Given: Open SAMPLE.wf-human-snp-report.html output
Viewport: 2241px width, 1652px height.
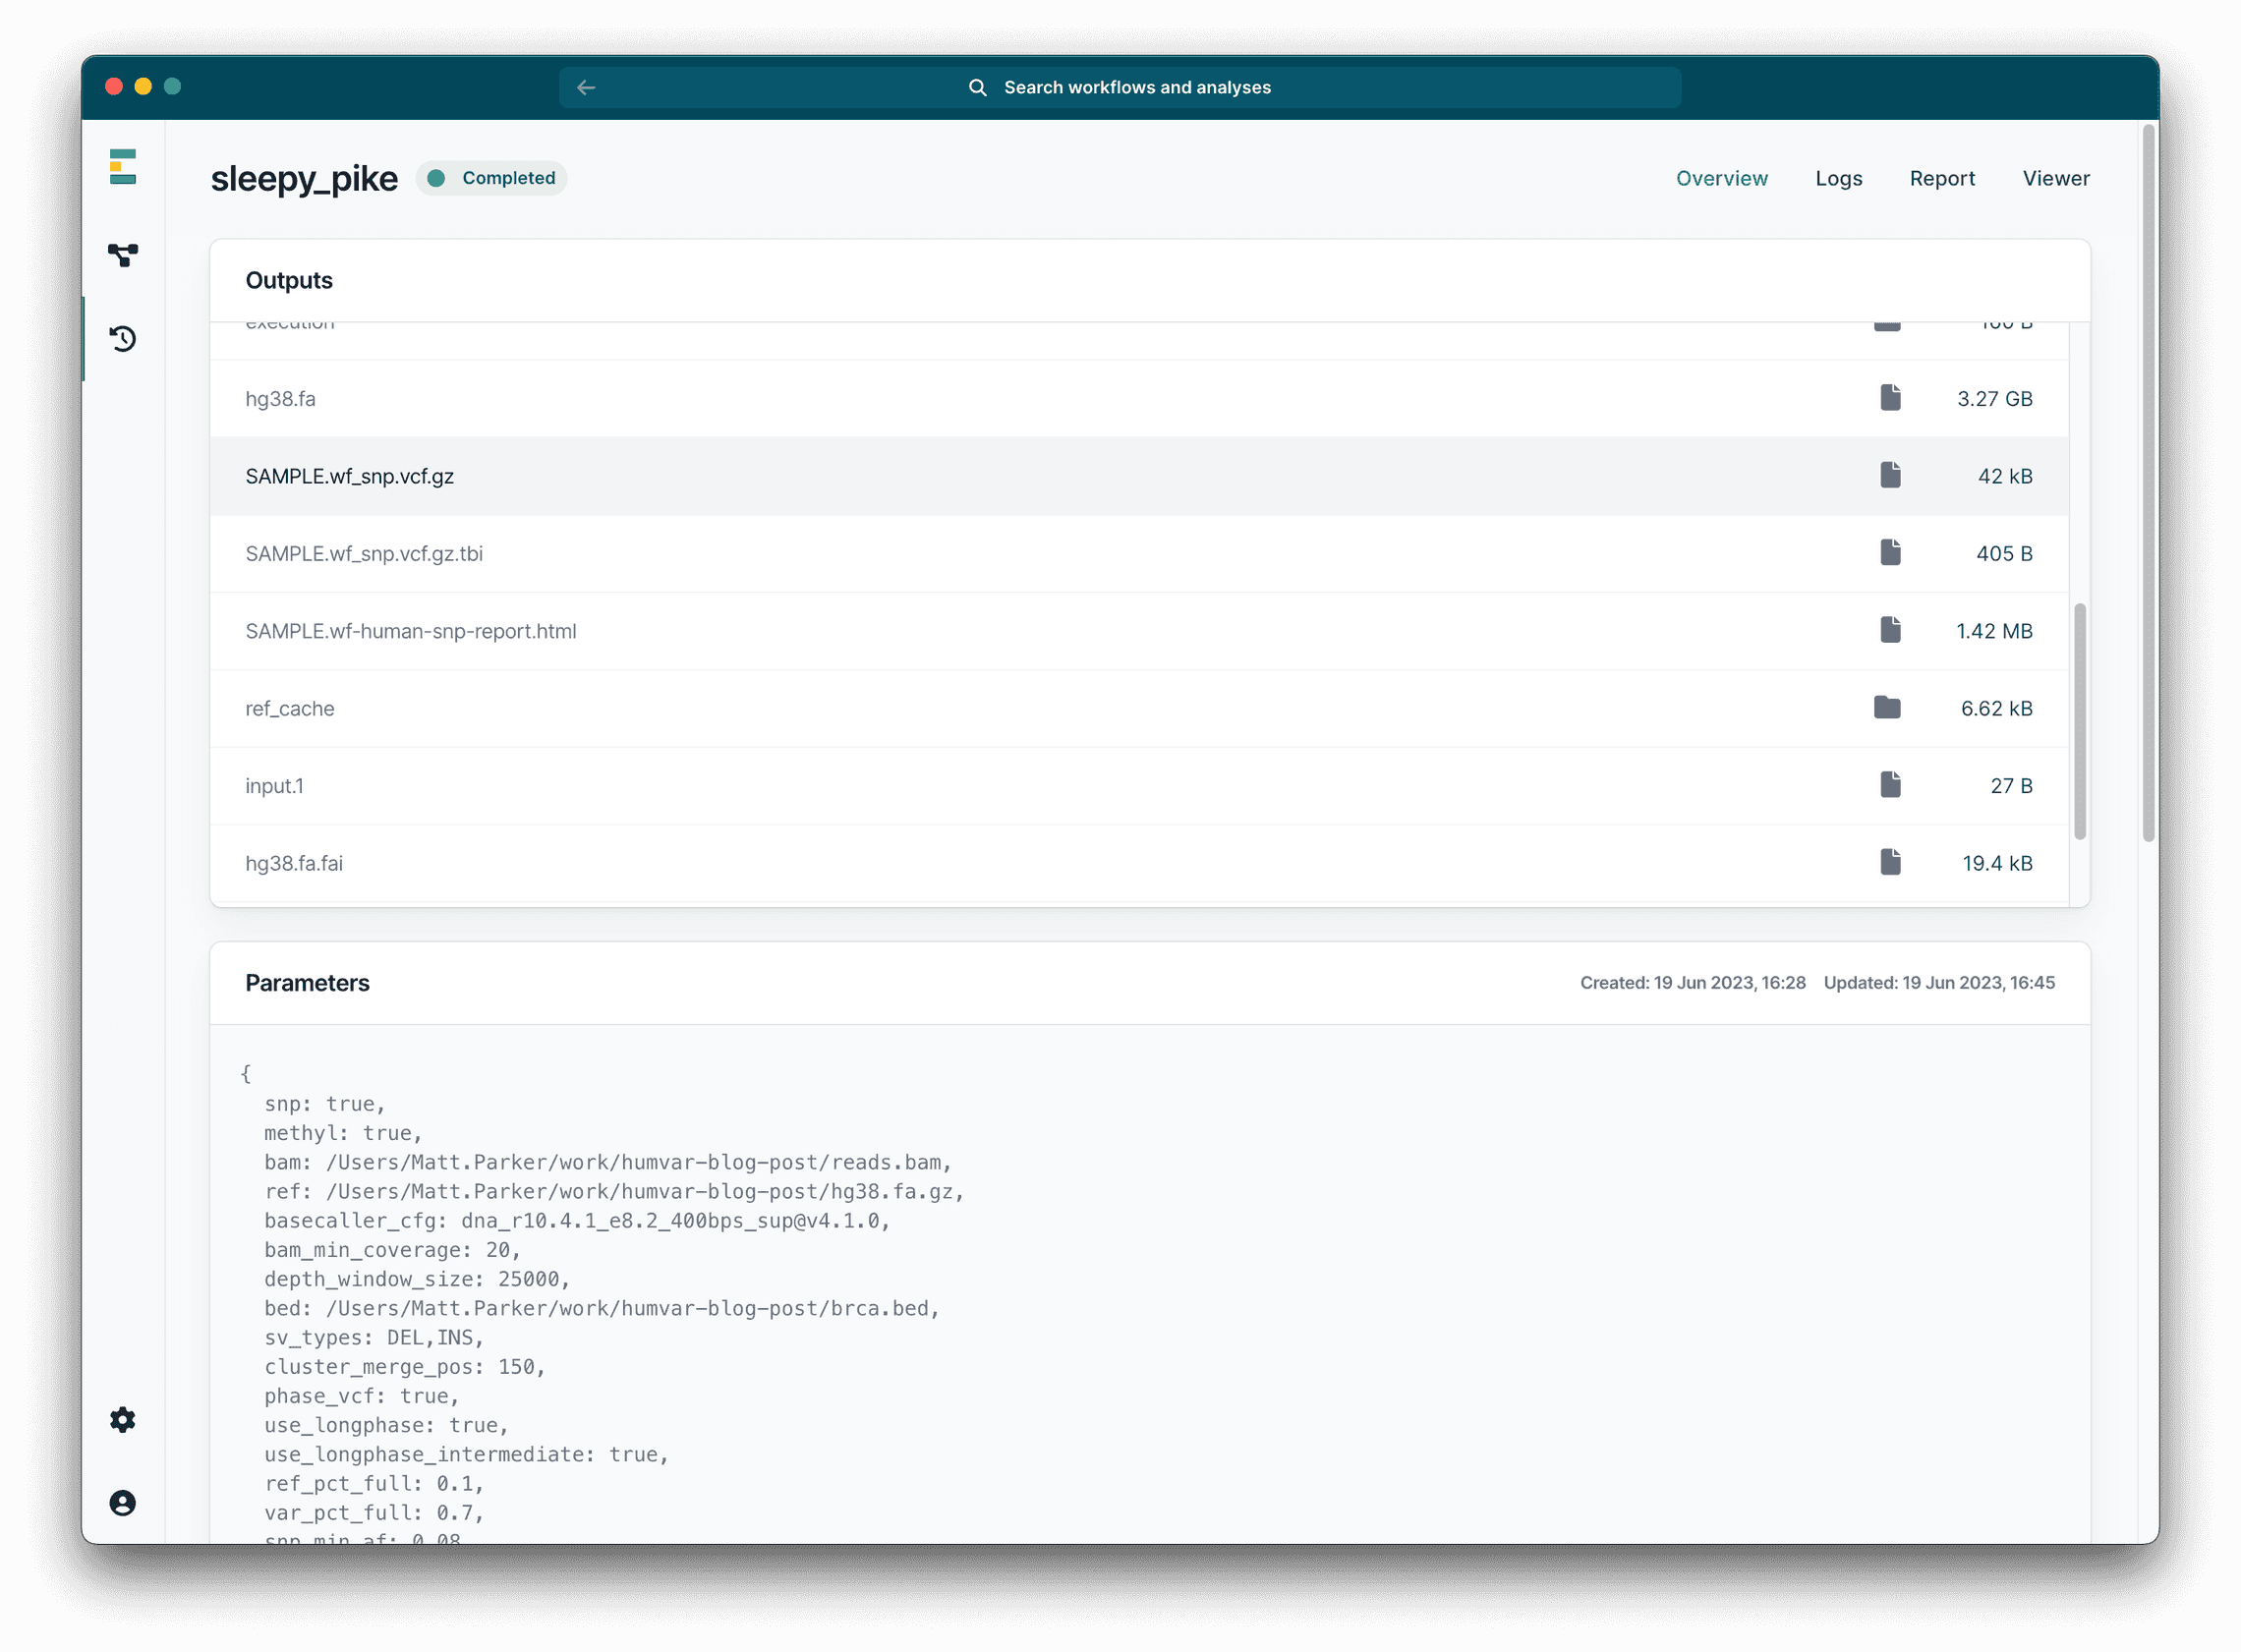Looking at the screenshot, I should click(410, 631).
